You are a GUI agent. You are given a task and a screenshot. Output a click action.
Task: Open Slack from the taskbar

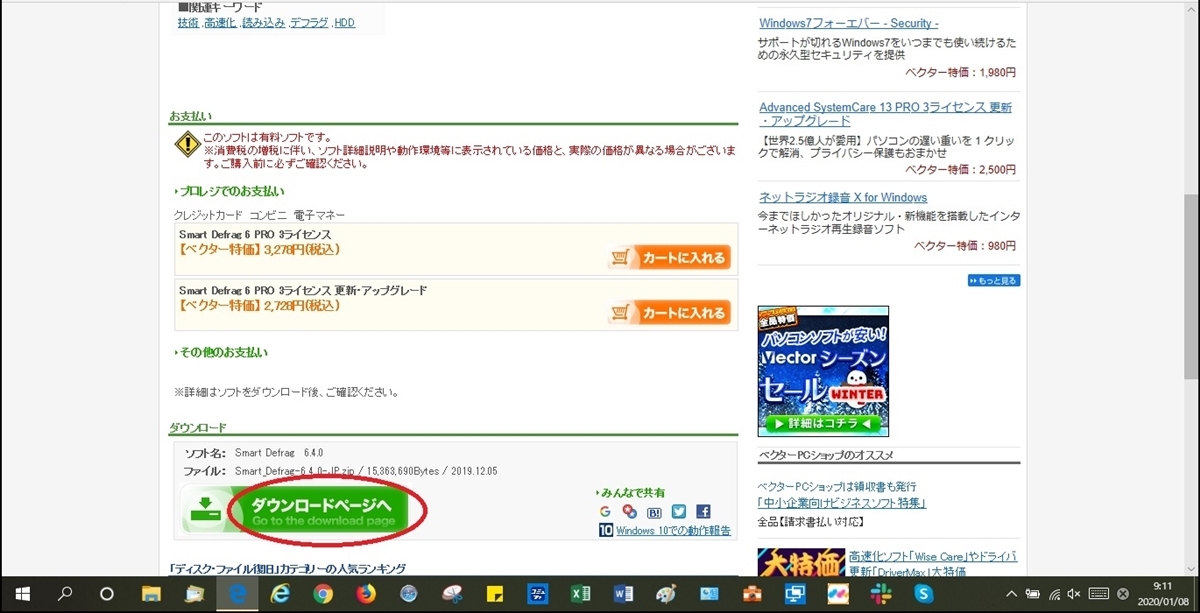pos(880,594)
